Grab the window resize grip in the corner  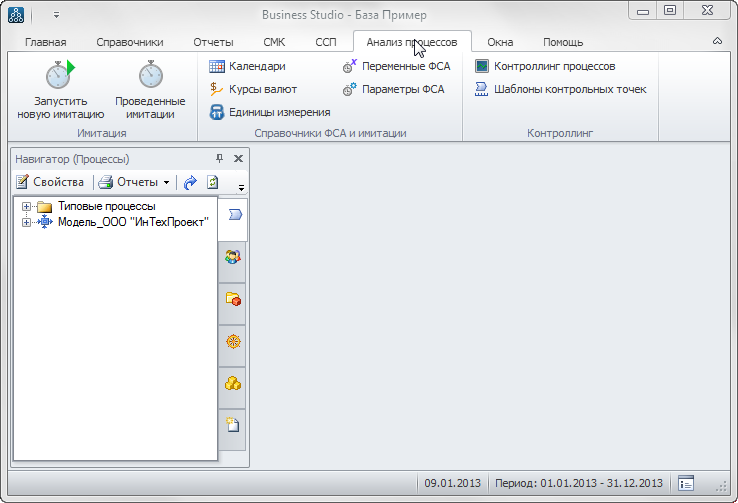pyautogui.click(x=721, y=487)
